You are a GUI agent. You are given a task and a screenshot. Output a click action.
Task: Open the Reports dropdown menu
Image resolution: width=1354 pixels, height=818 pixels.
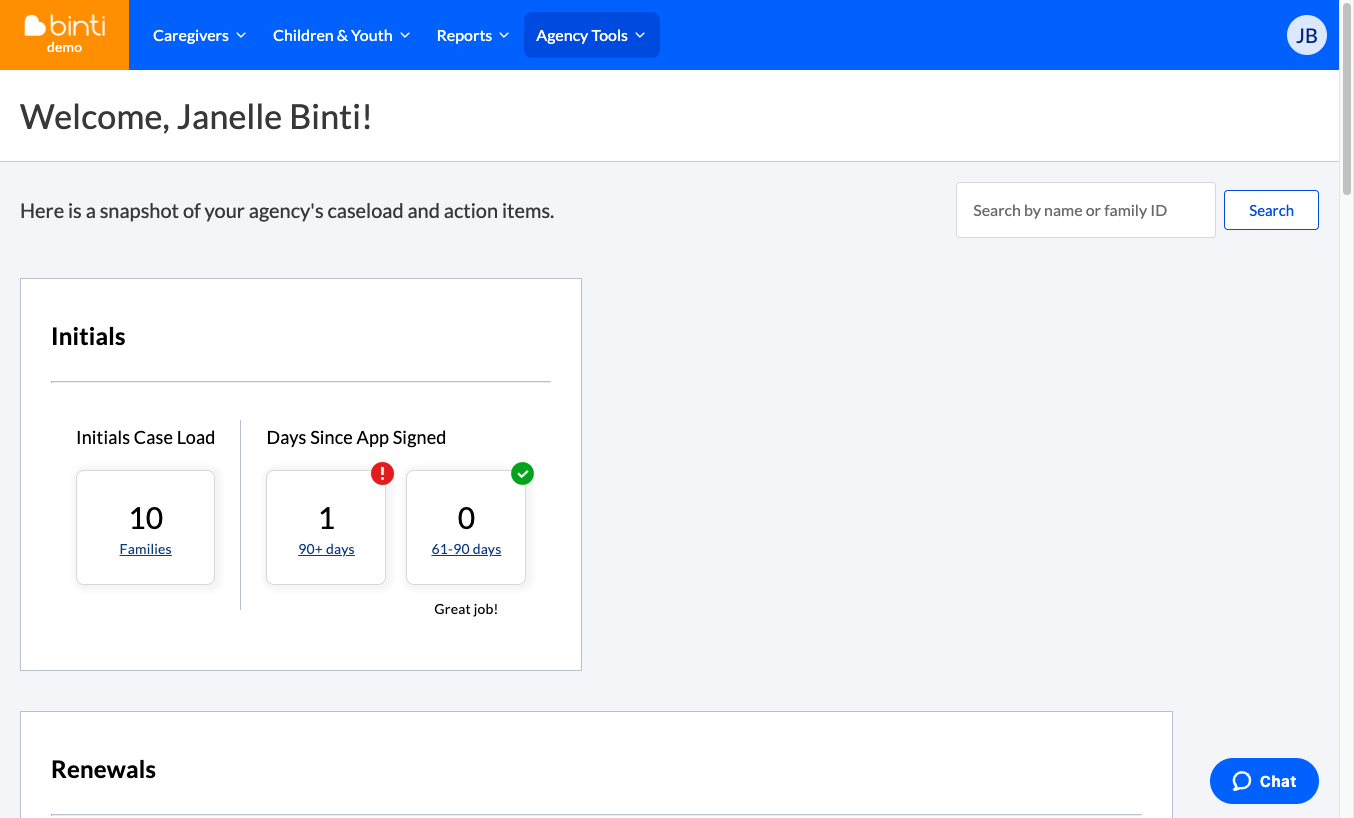pyautogui.click(x=473, y=36)
